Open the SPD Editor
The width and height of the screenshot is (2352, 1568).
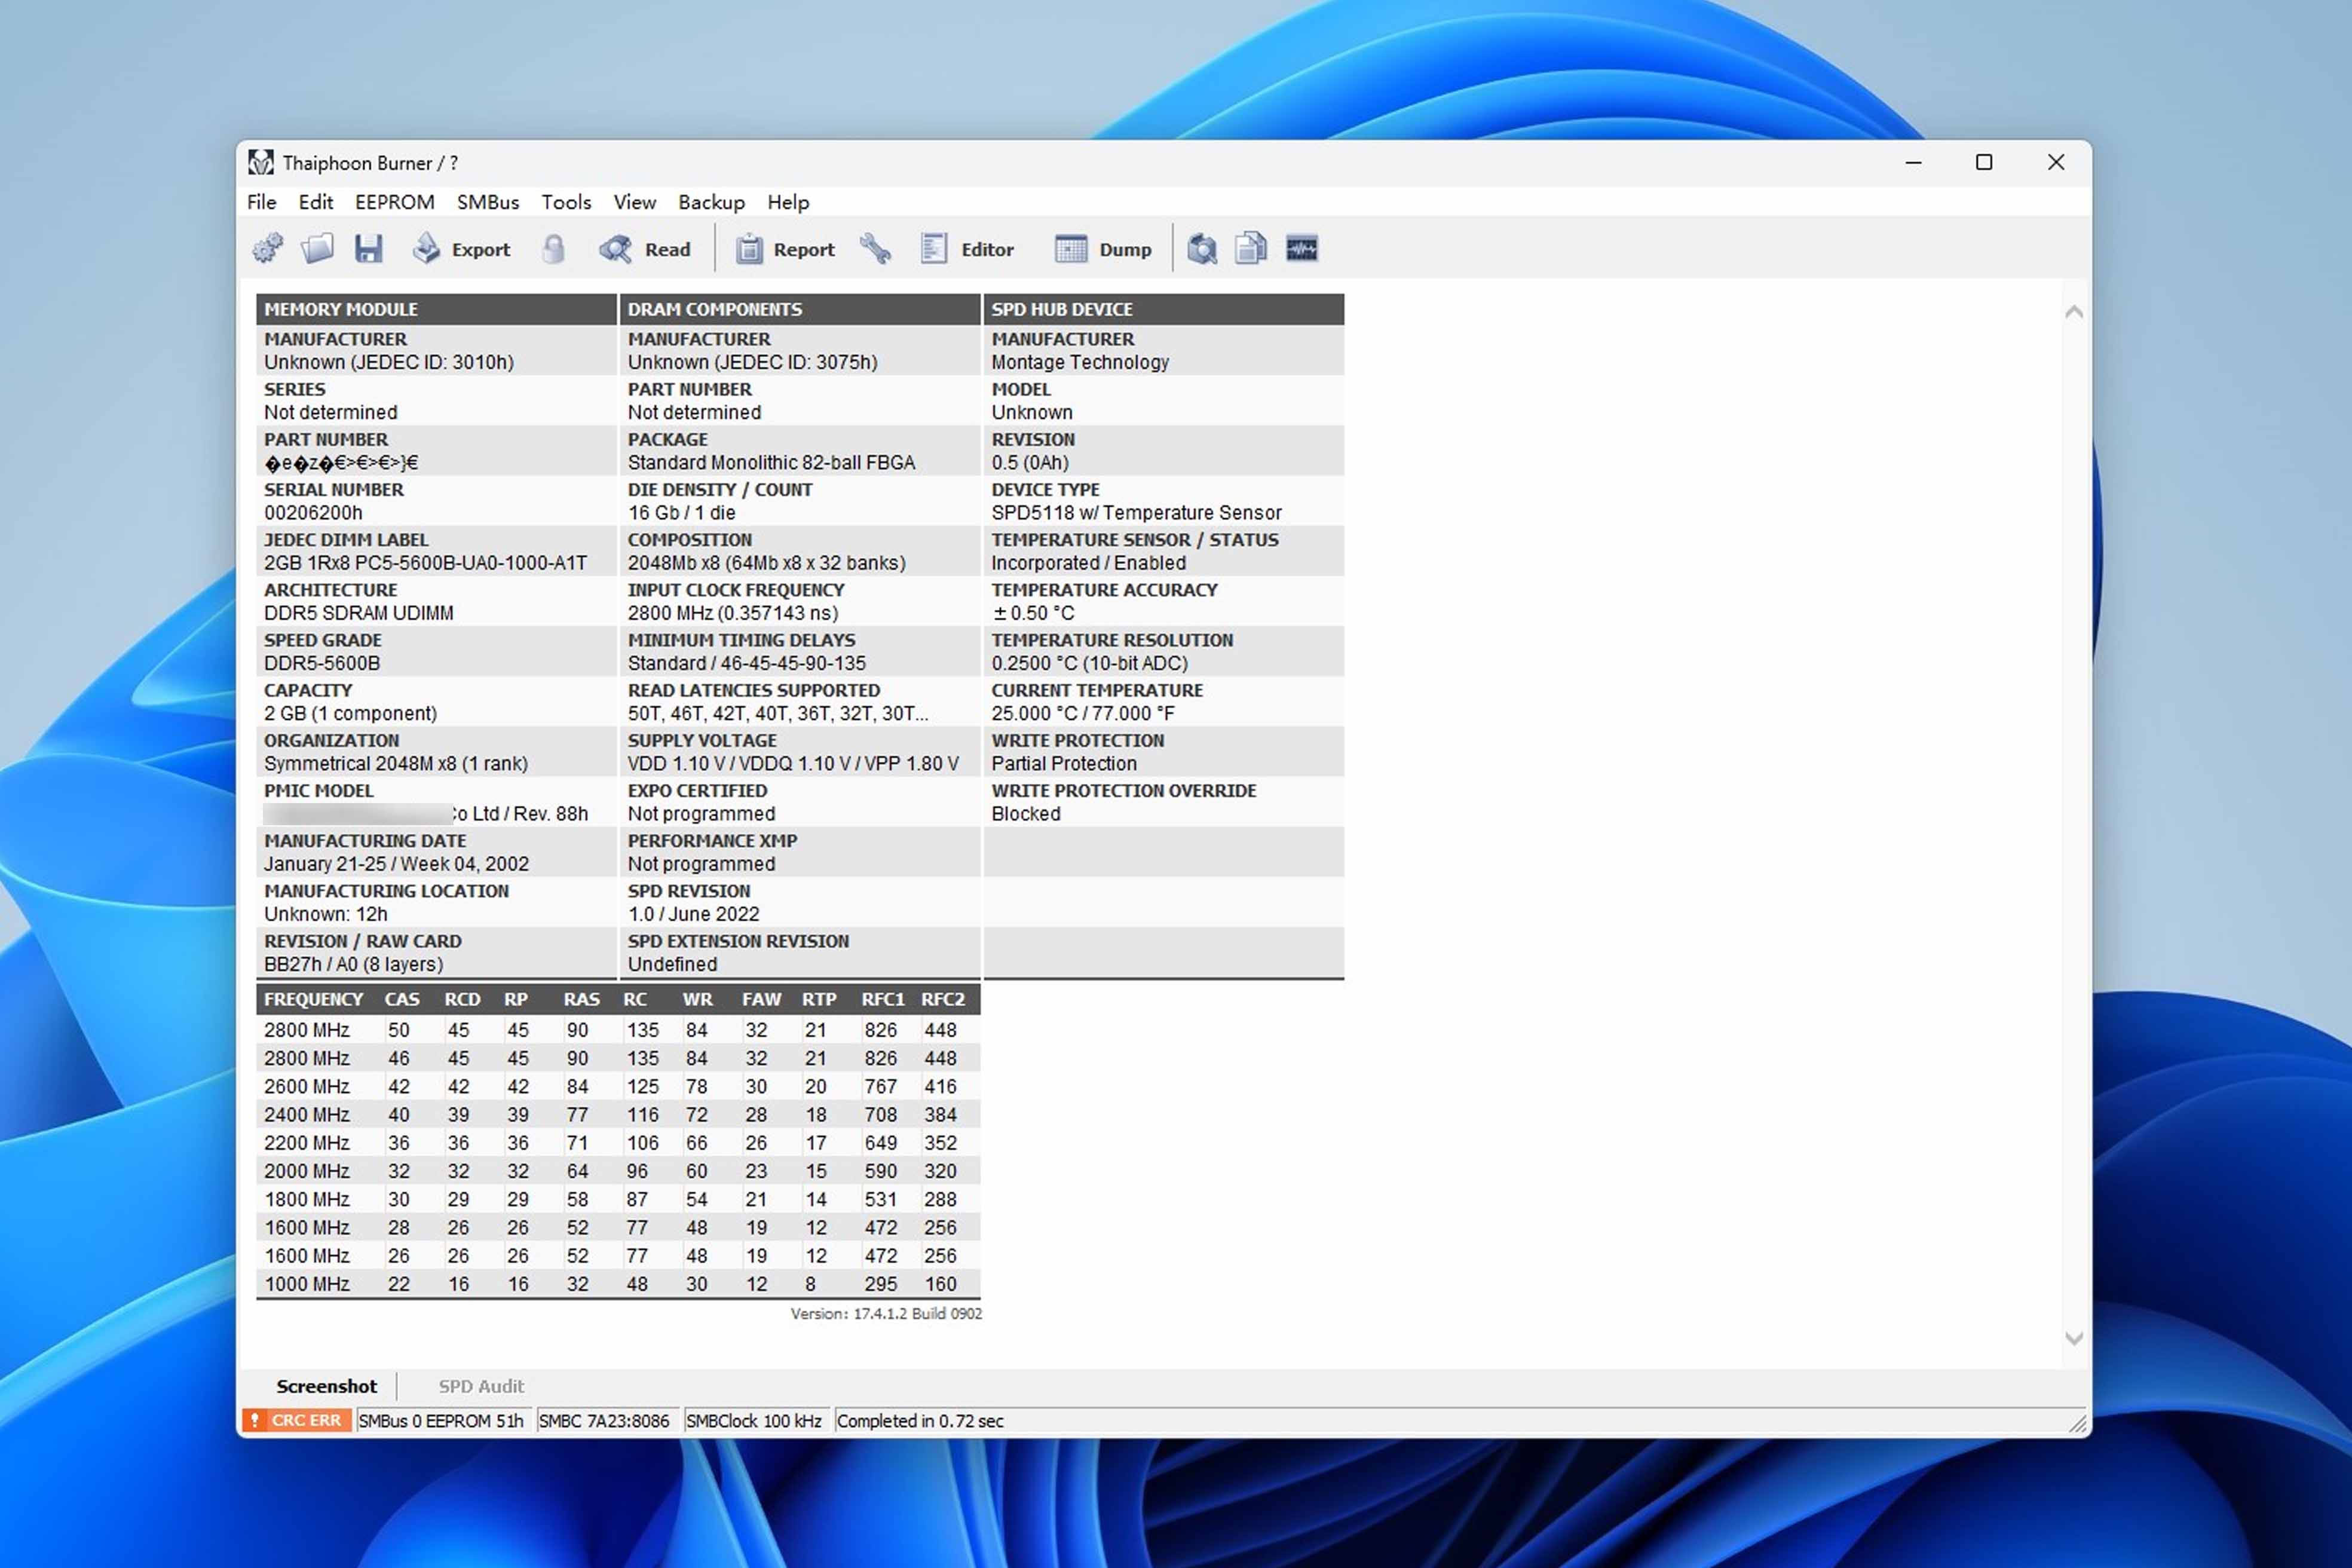click(x=966, y=249)
